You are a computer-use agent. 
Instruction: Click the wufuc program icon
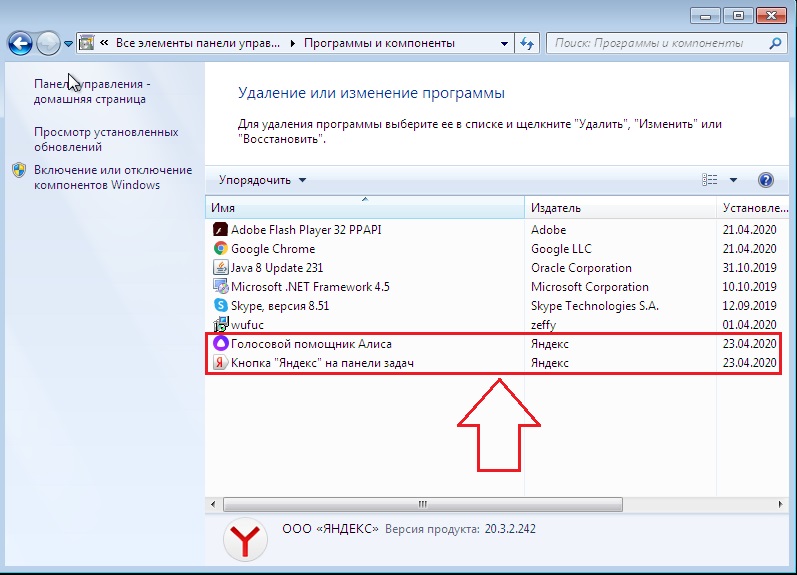[221, 324]
